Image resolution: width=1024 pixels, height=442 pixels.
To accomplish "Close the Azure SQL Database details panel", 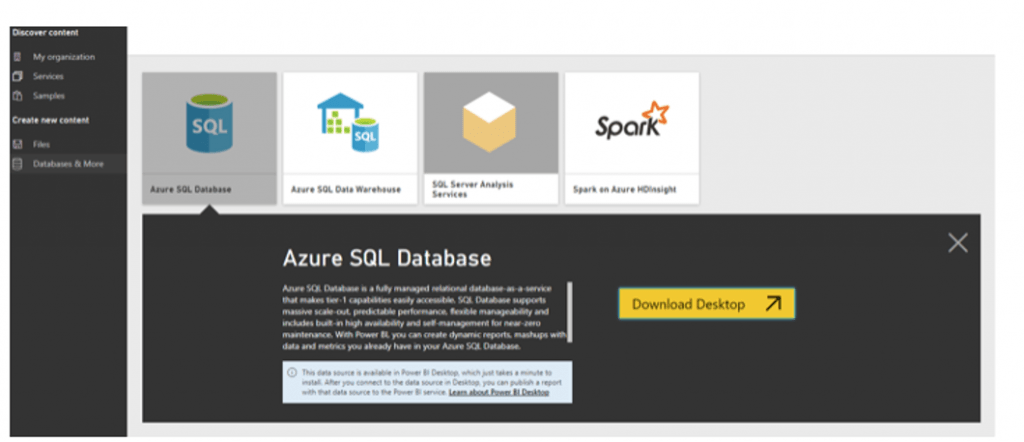I will (957, 243).
